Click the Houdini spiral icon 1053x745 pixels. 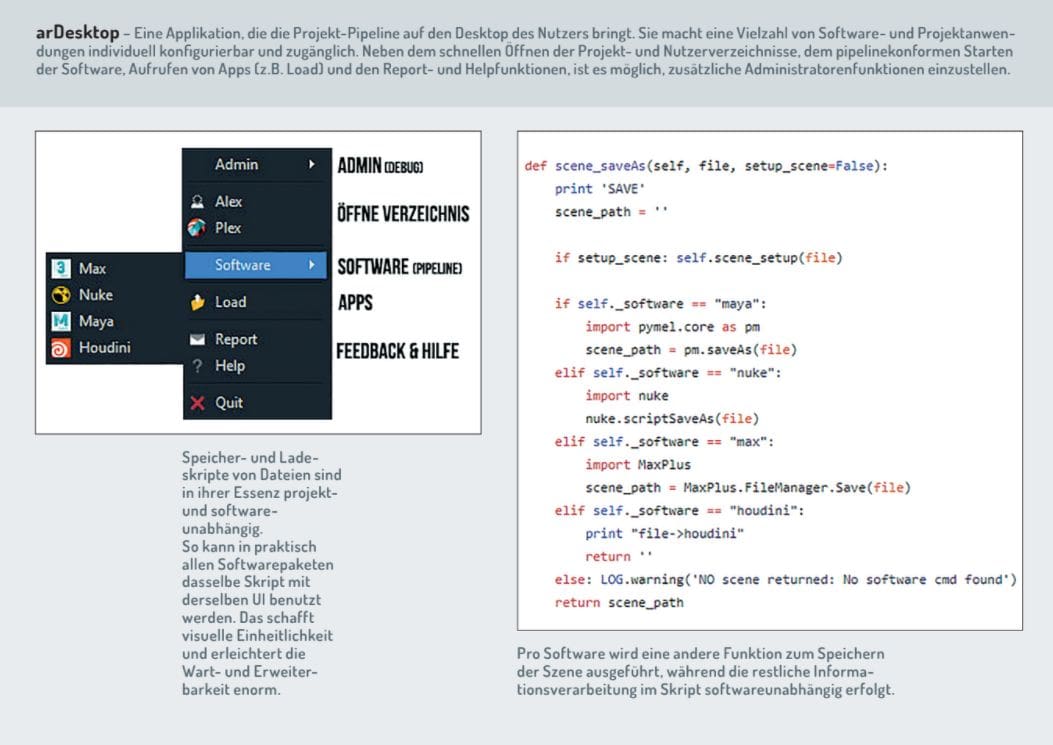[60, 348]
